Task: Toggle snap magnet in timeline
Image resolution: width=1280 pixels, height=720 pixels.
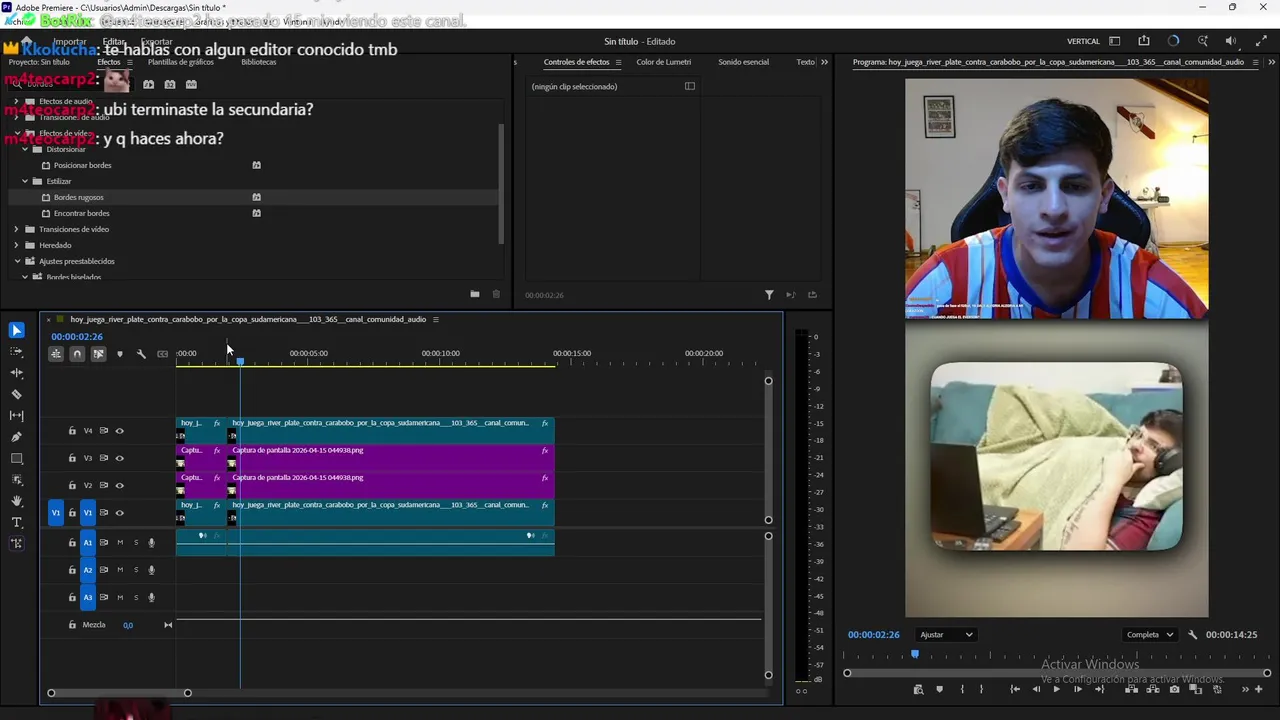Action: point(77,354)
